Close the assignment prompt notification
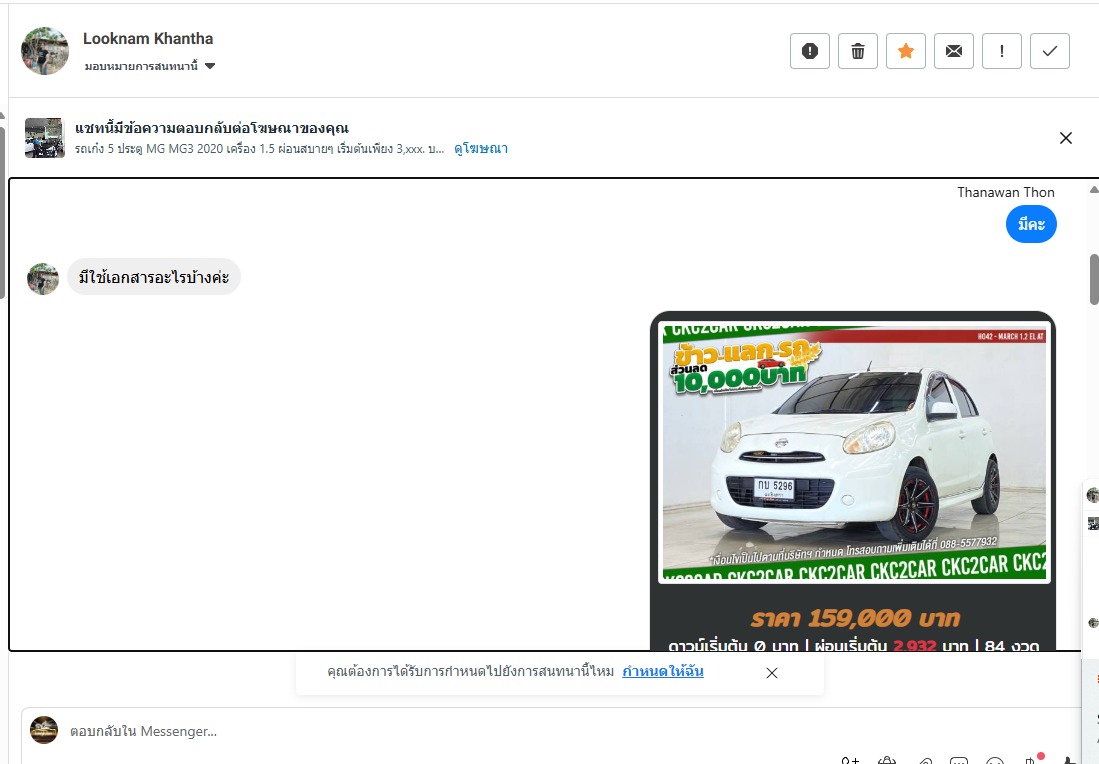This screenshot has width=1099, height=764. (x=772, y=673)
